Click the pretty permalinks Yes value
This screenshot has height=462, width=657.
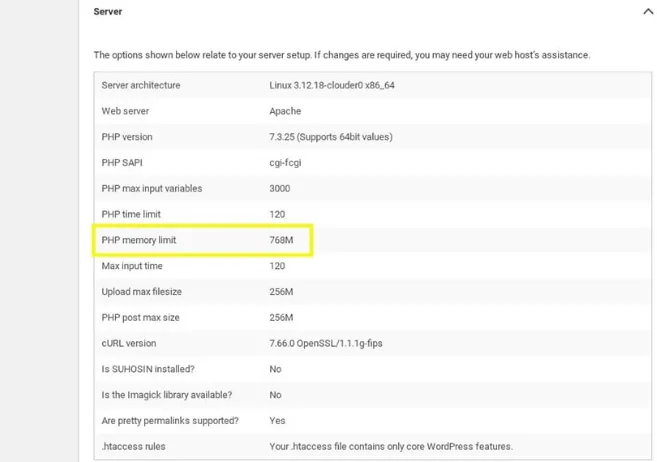(x=277, y=421)
